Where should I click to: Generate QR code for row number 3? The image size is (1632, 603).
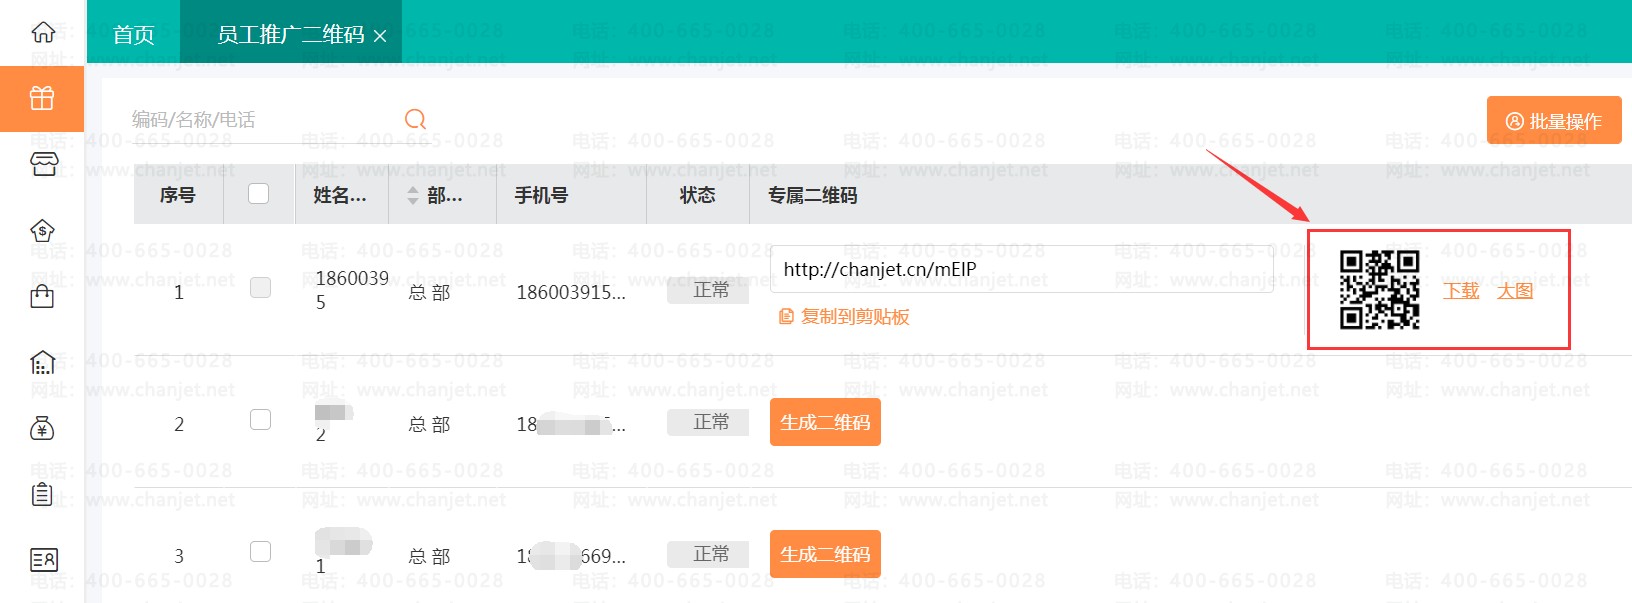click(825, 554)
